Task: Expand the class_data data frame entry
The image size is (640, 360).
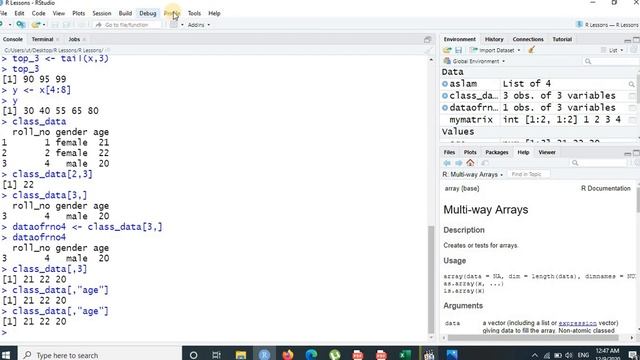Action: 445,96
